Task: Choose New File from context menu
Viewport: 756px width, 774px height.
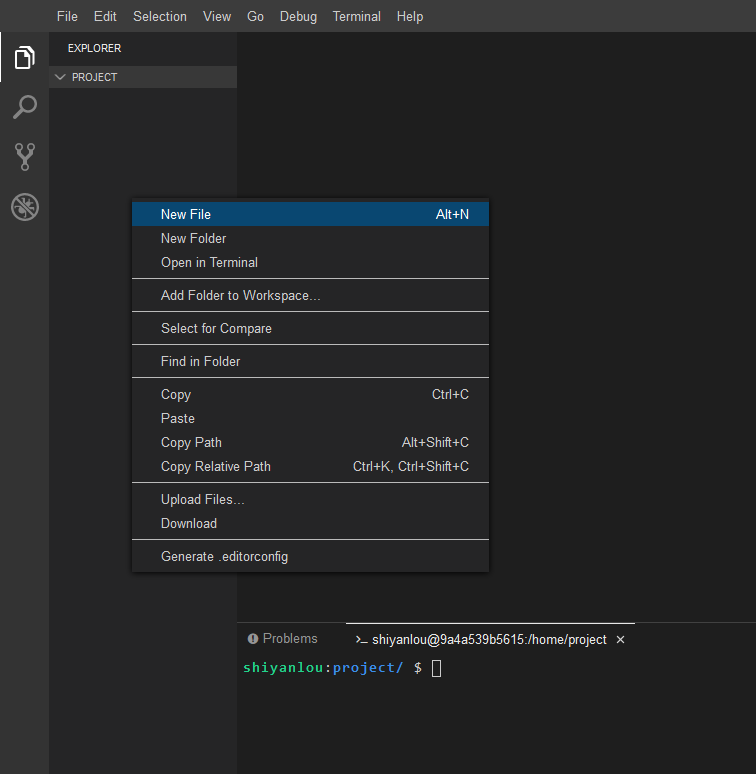Action: point(310,214)
